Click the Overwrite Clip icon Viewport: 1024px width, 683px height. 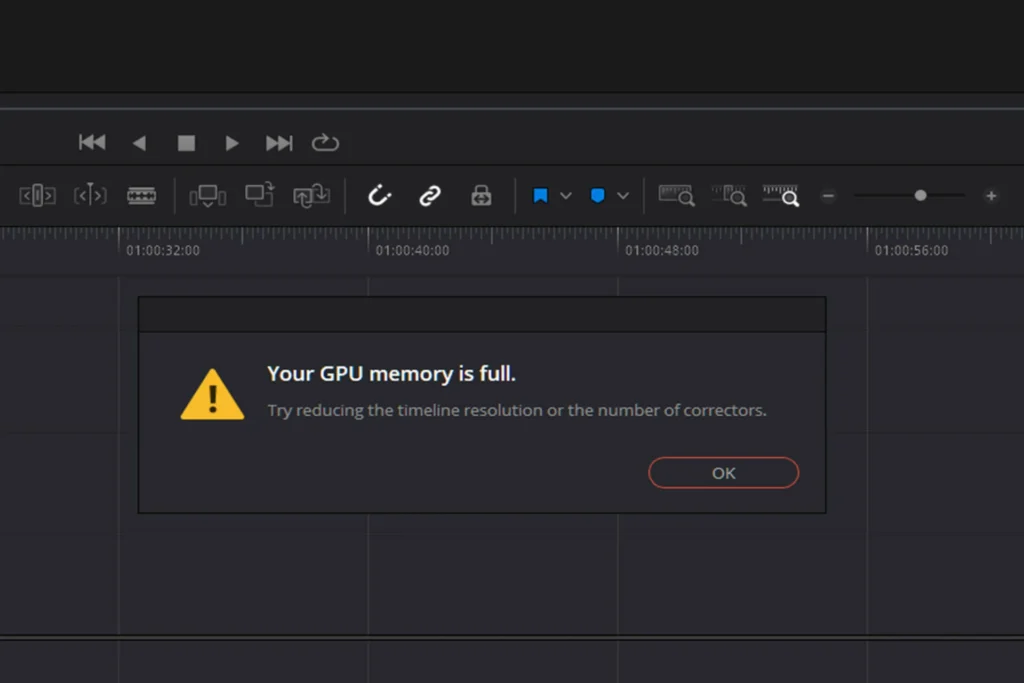[259, 195]
